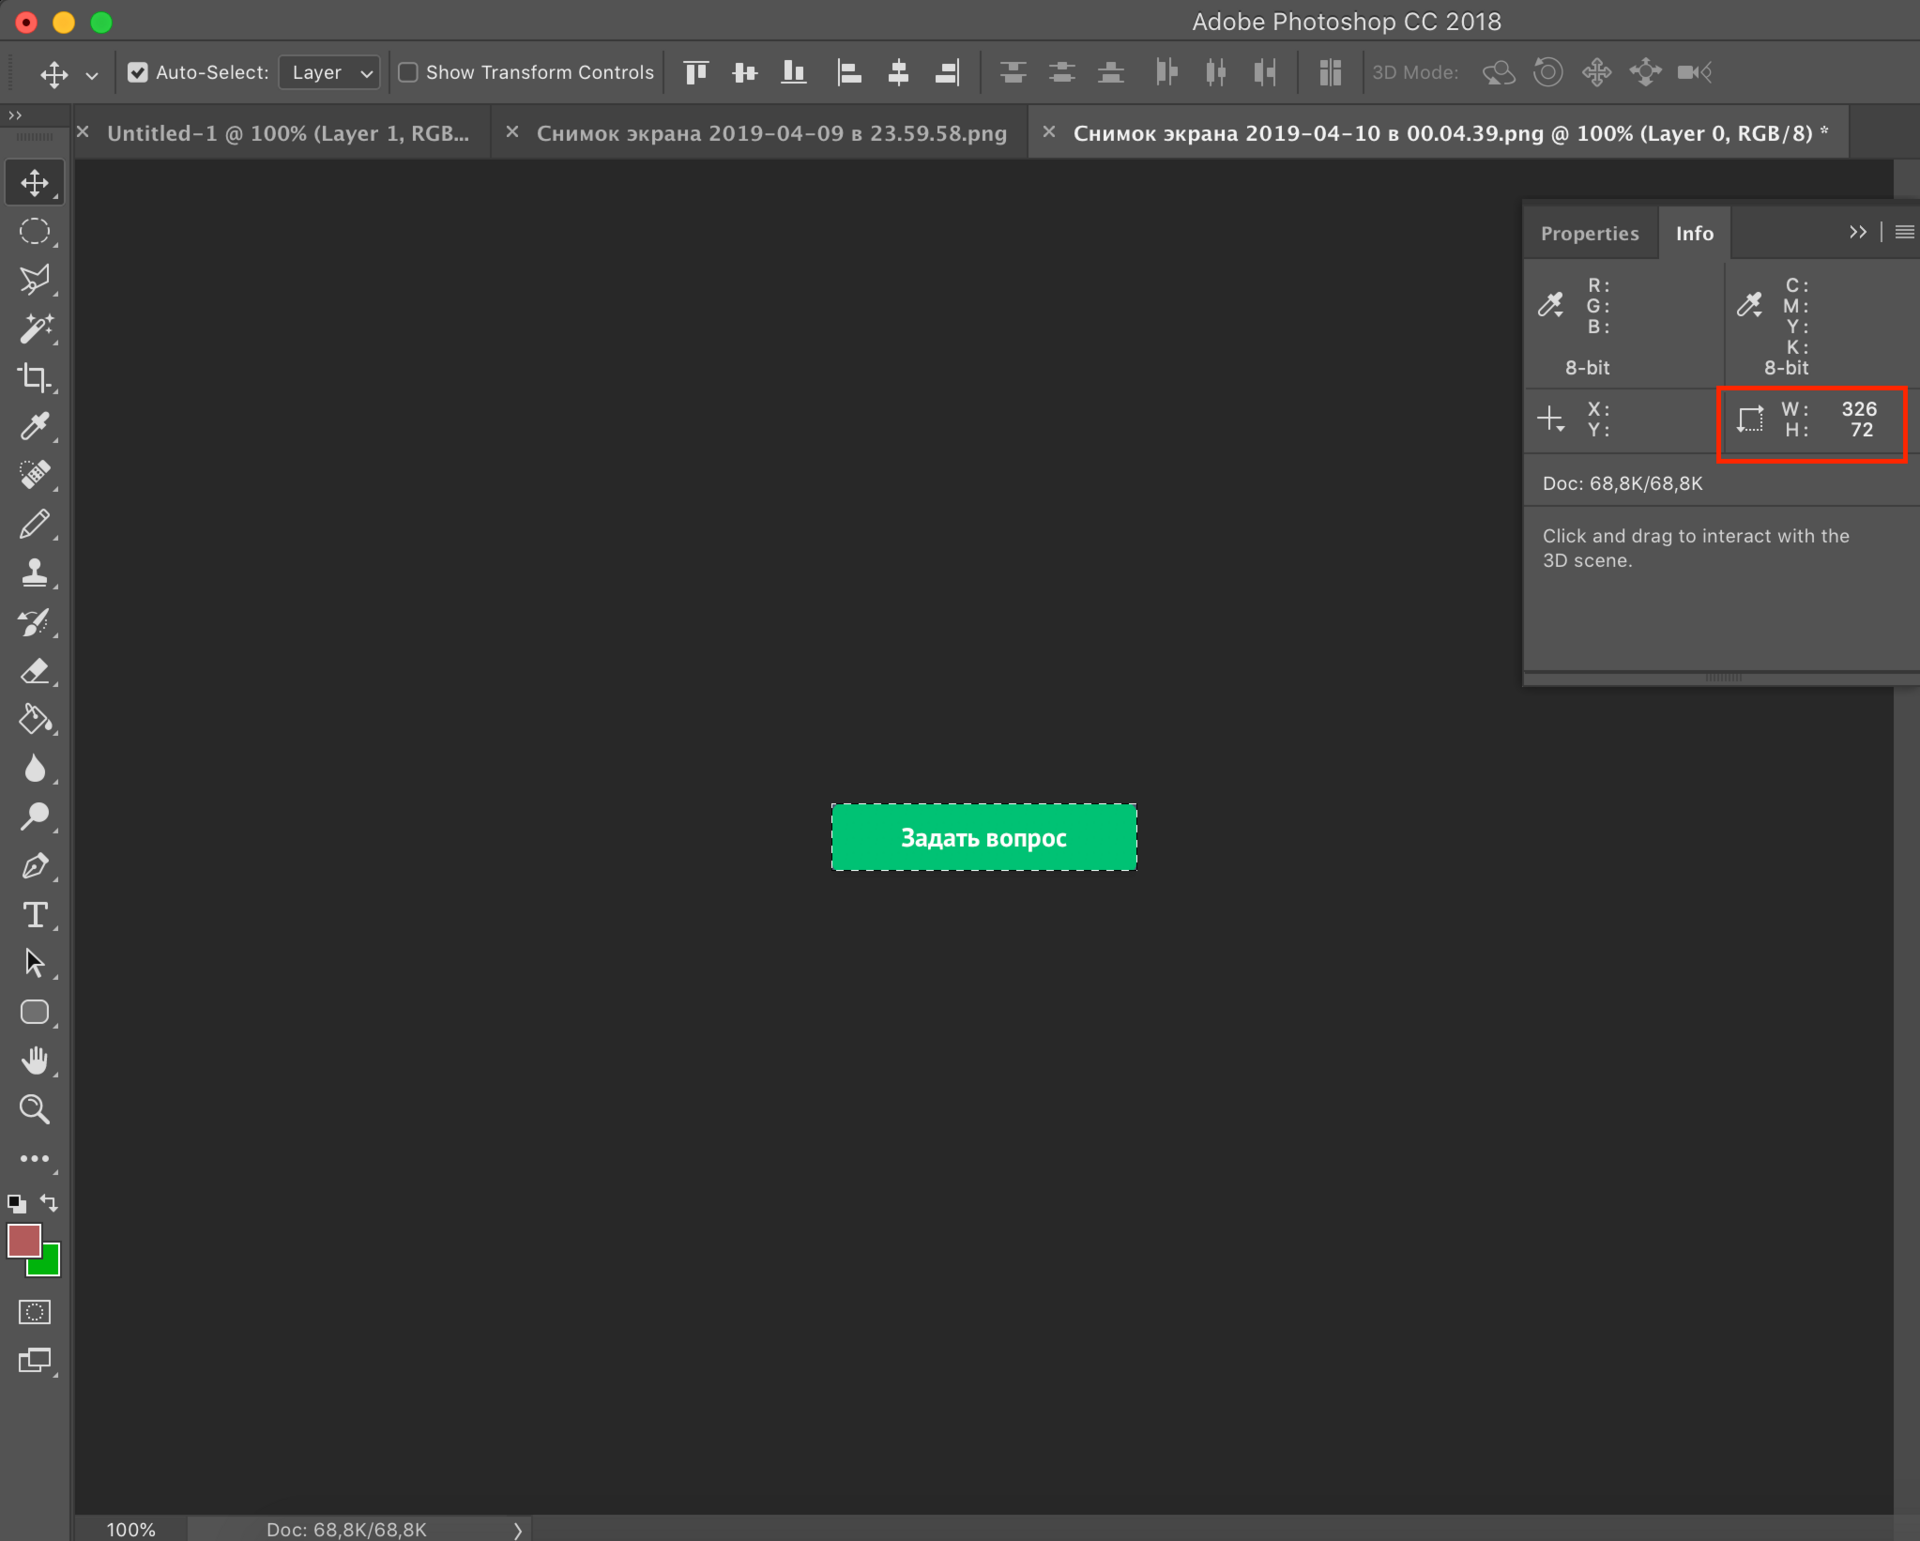Select the History Brush tool
The image size is (1920, 1541).
(x=35, y=622)
